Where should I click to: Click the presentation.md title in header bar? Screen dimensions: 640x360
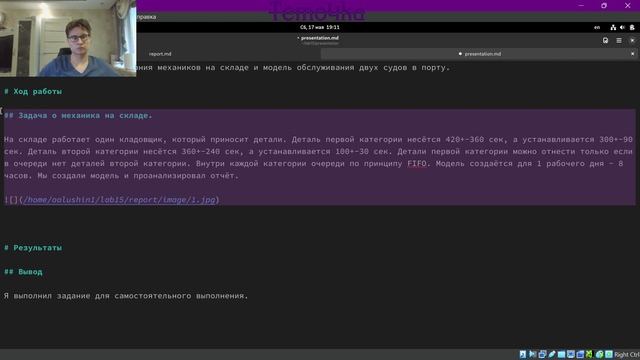(x=320, y=38)
